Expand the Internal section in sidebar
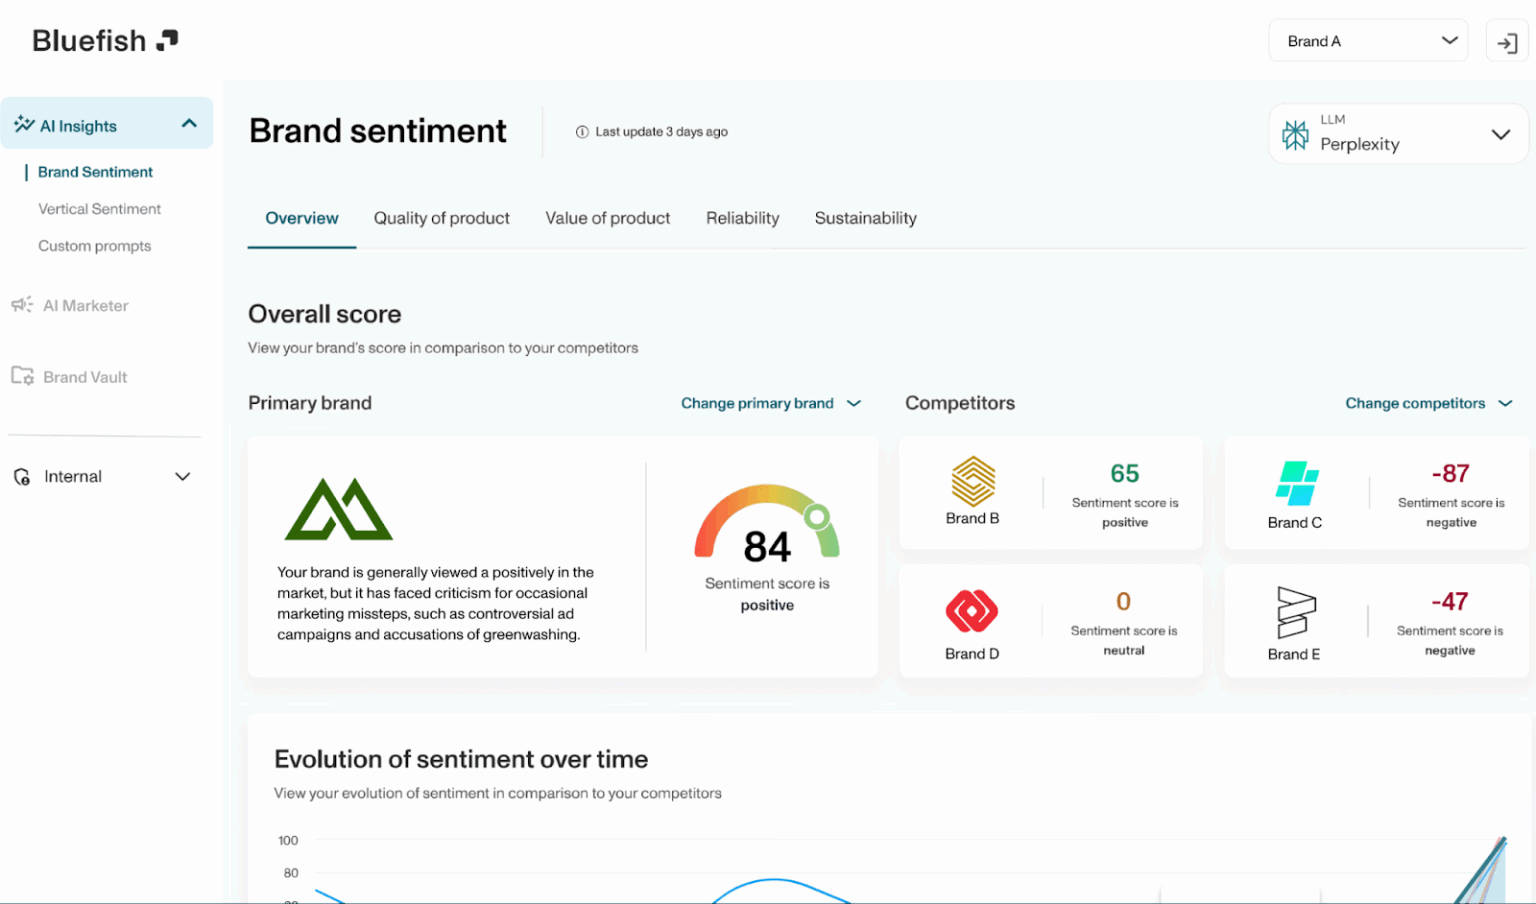 (x=183, y=477)
